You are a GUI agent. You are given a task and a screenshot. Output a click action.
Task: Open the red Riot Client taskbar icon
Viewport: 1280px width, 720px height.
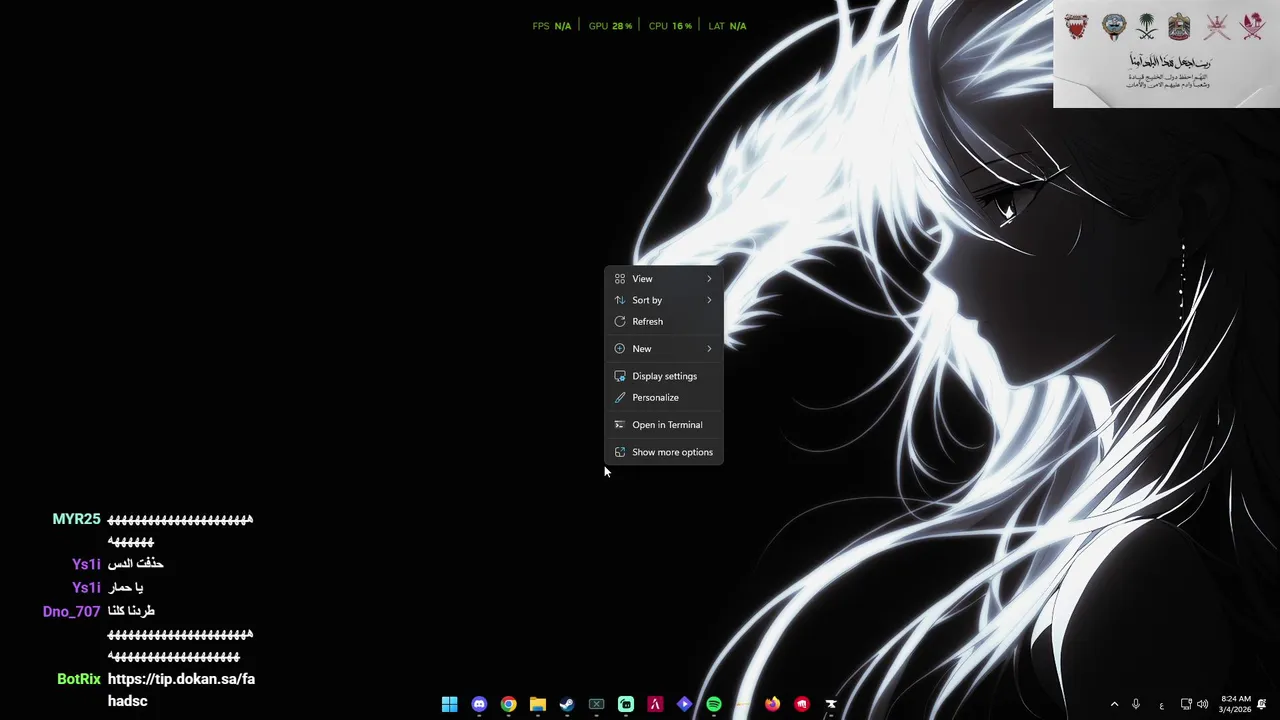802,704
